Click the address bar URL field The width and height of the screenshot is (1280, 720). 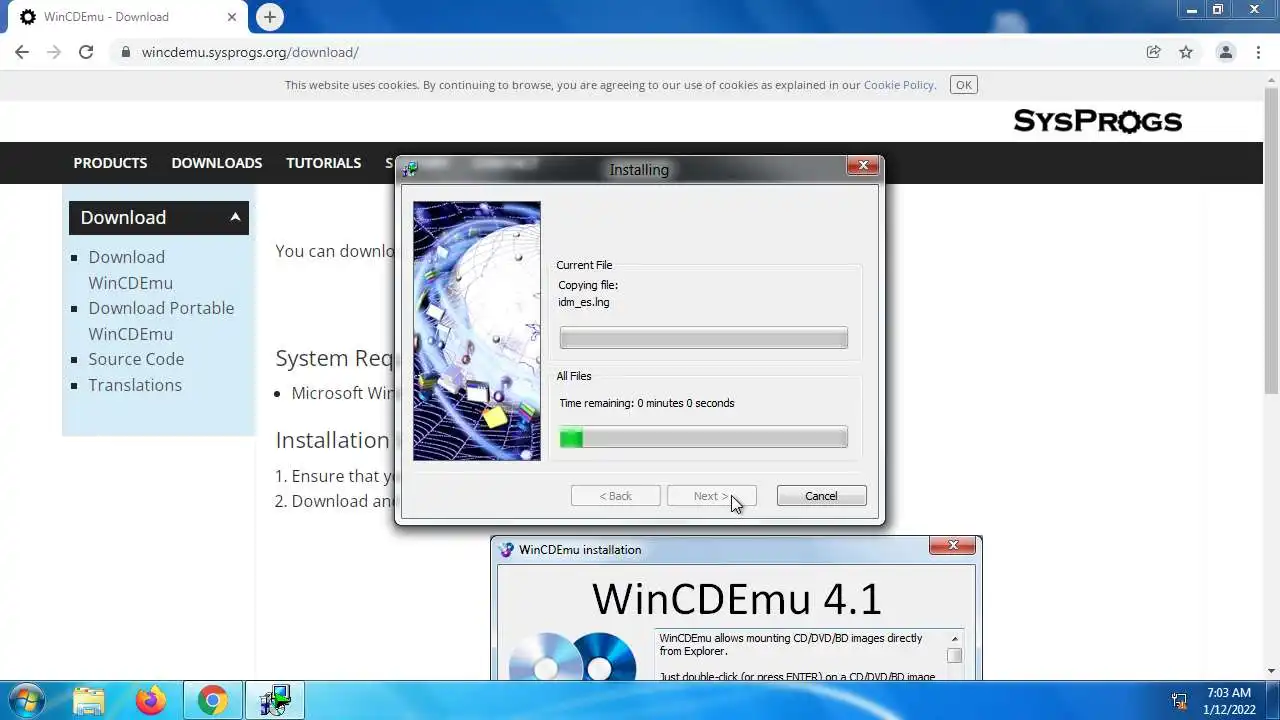coord(640,52)
